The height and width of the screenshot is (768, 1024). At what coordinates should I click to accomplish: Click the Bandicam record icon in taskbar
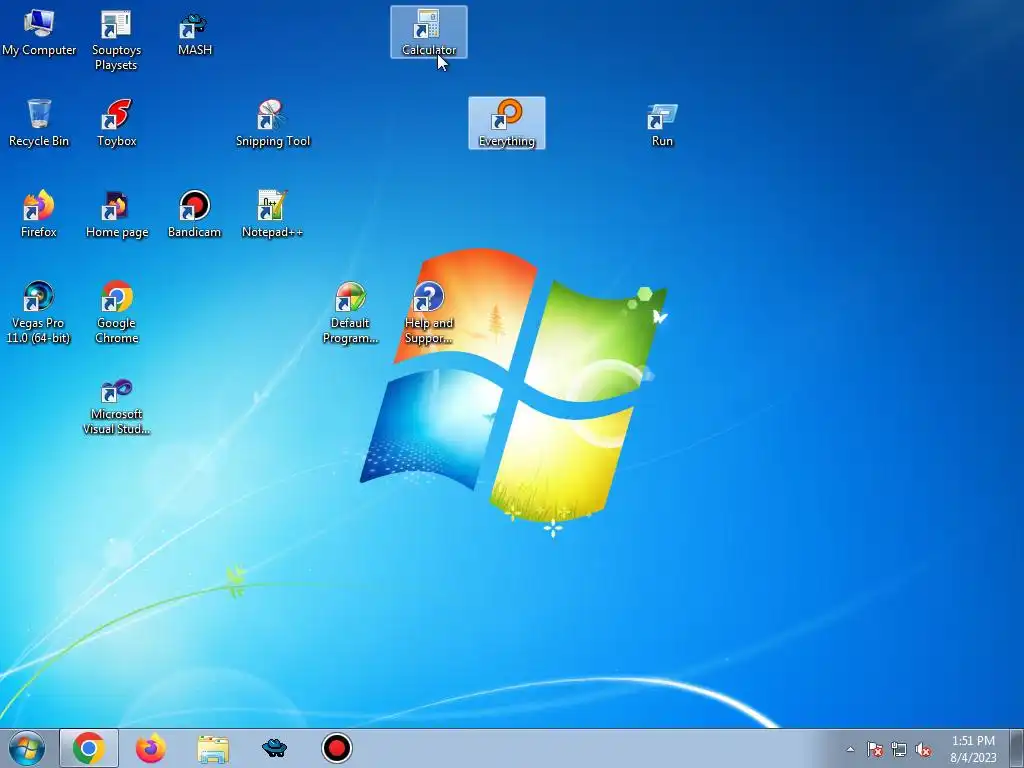tap(337, 748)
